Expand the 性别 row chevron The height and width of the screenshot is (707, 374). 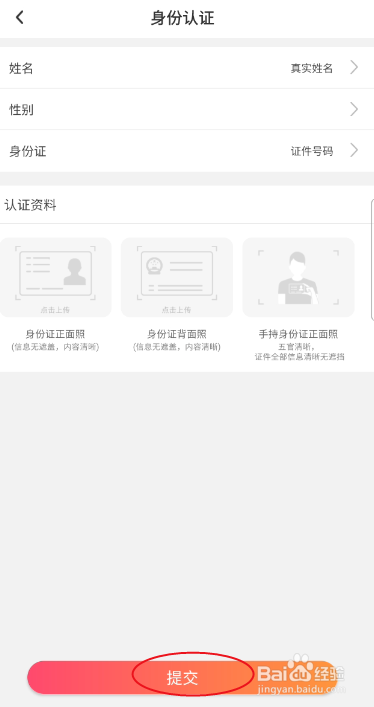tap(354, 109)
